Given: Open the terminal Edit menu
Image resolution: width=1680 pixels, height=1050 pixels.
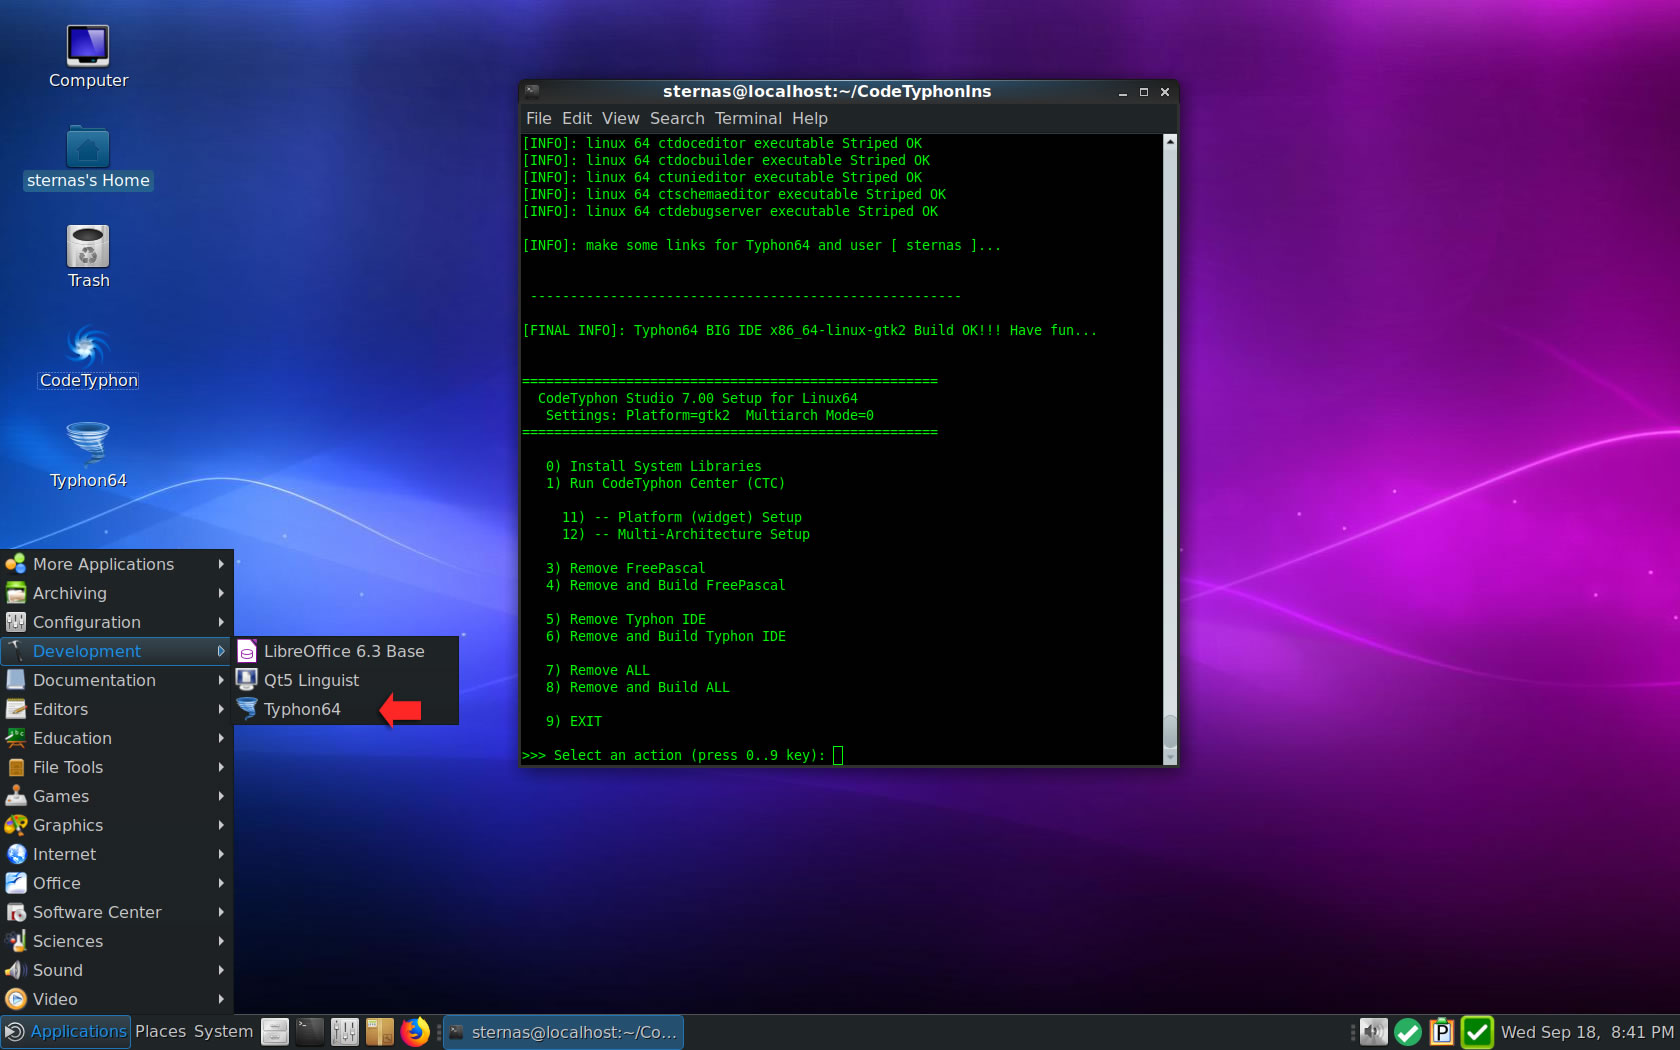Looking at the screenshot, I should [x=577, y=118].
